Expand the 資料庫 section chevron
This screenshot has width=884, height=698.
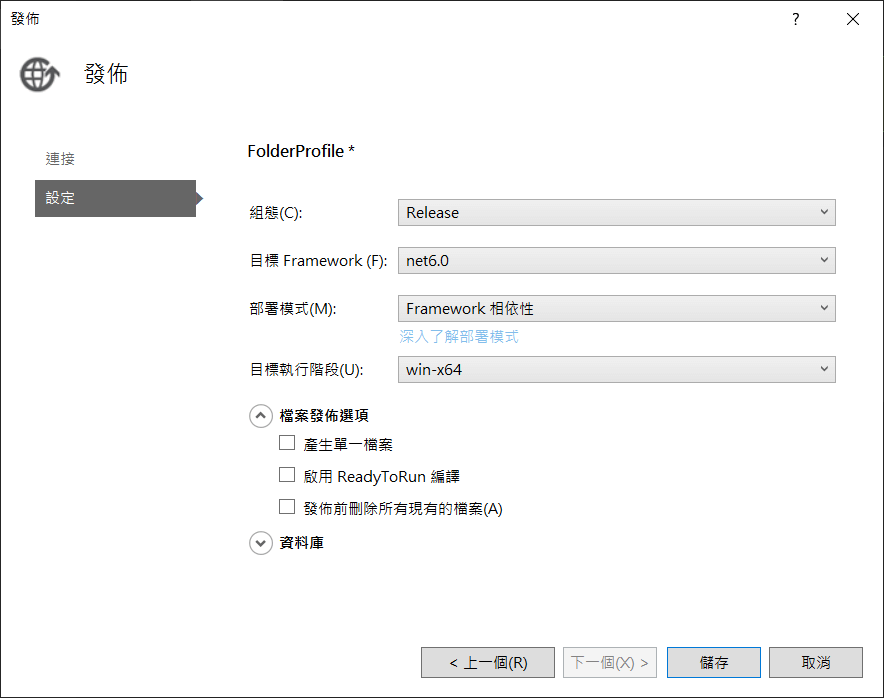pyautogui.click(x=261, y=543)
